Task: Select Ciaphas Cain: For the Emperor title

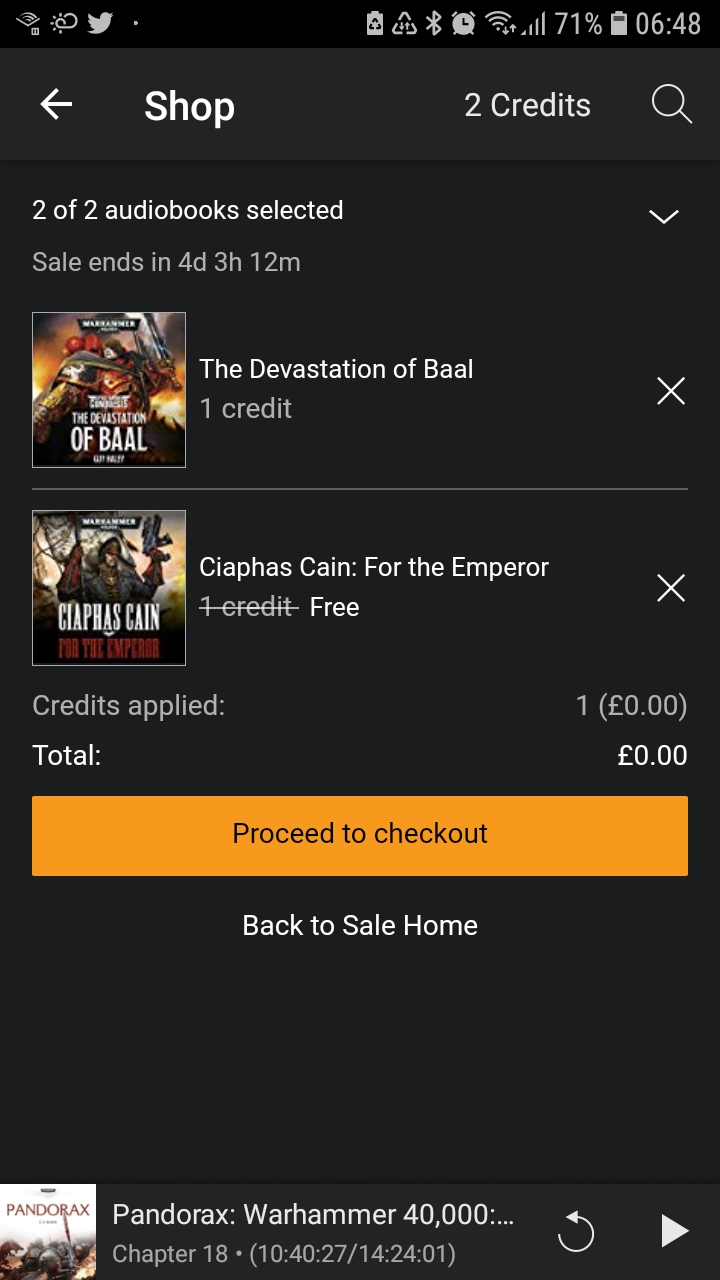Action: pyautogui.click(x=374, y=567)
